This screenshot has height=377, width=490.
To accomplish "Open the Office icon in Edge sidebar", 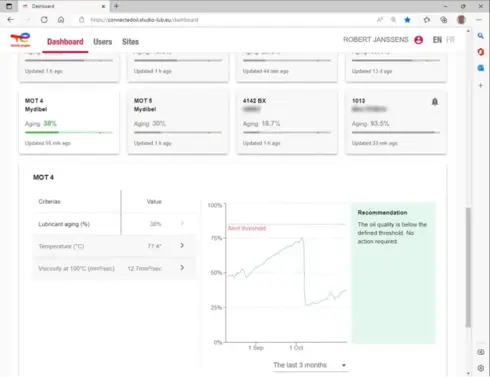I will point(480,52).
